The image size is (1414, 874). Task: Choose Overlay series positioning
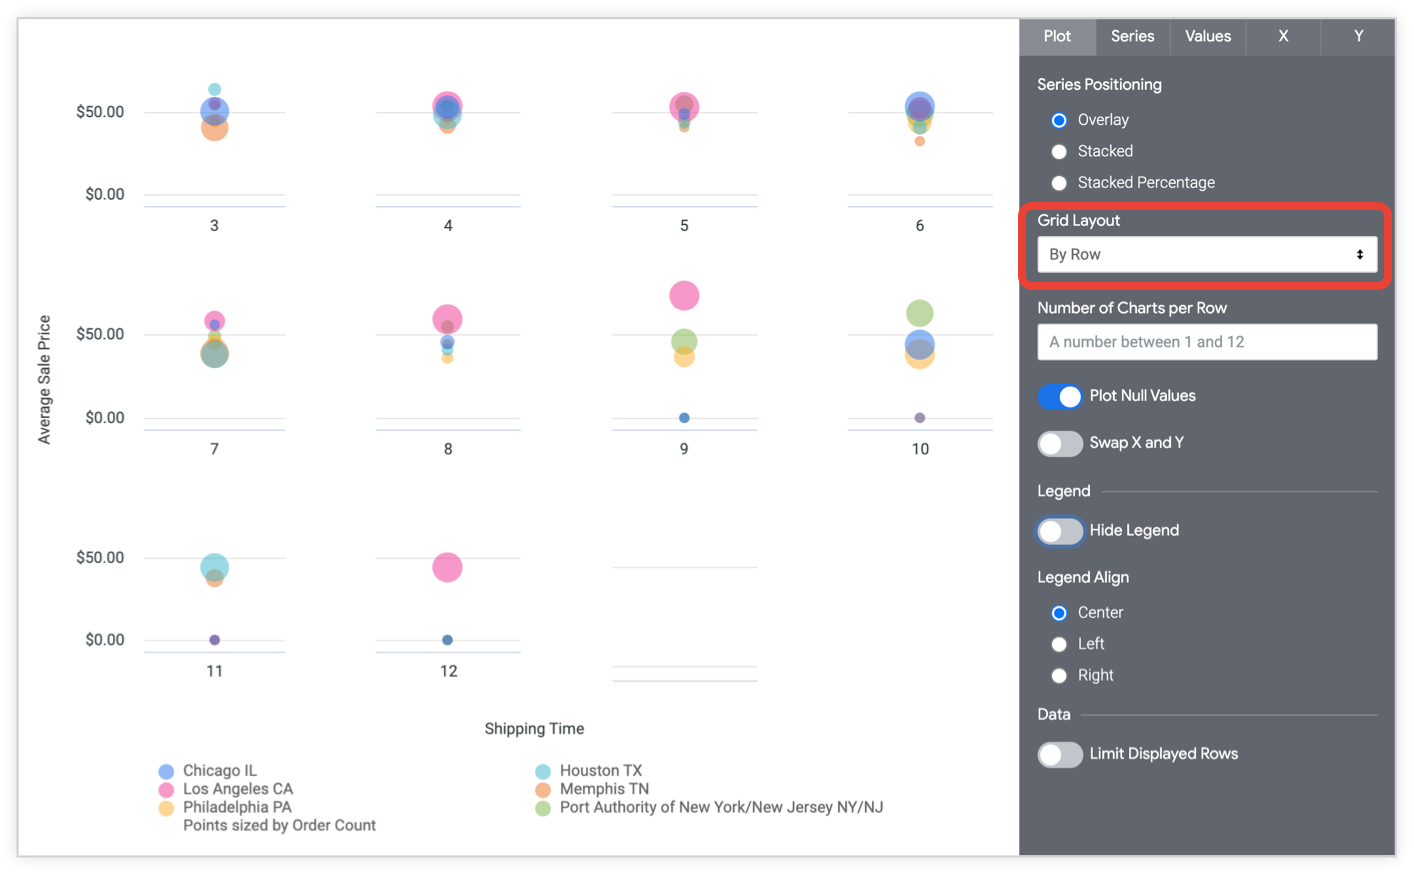tap(1059, 120)
